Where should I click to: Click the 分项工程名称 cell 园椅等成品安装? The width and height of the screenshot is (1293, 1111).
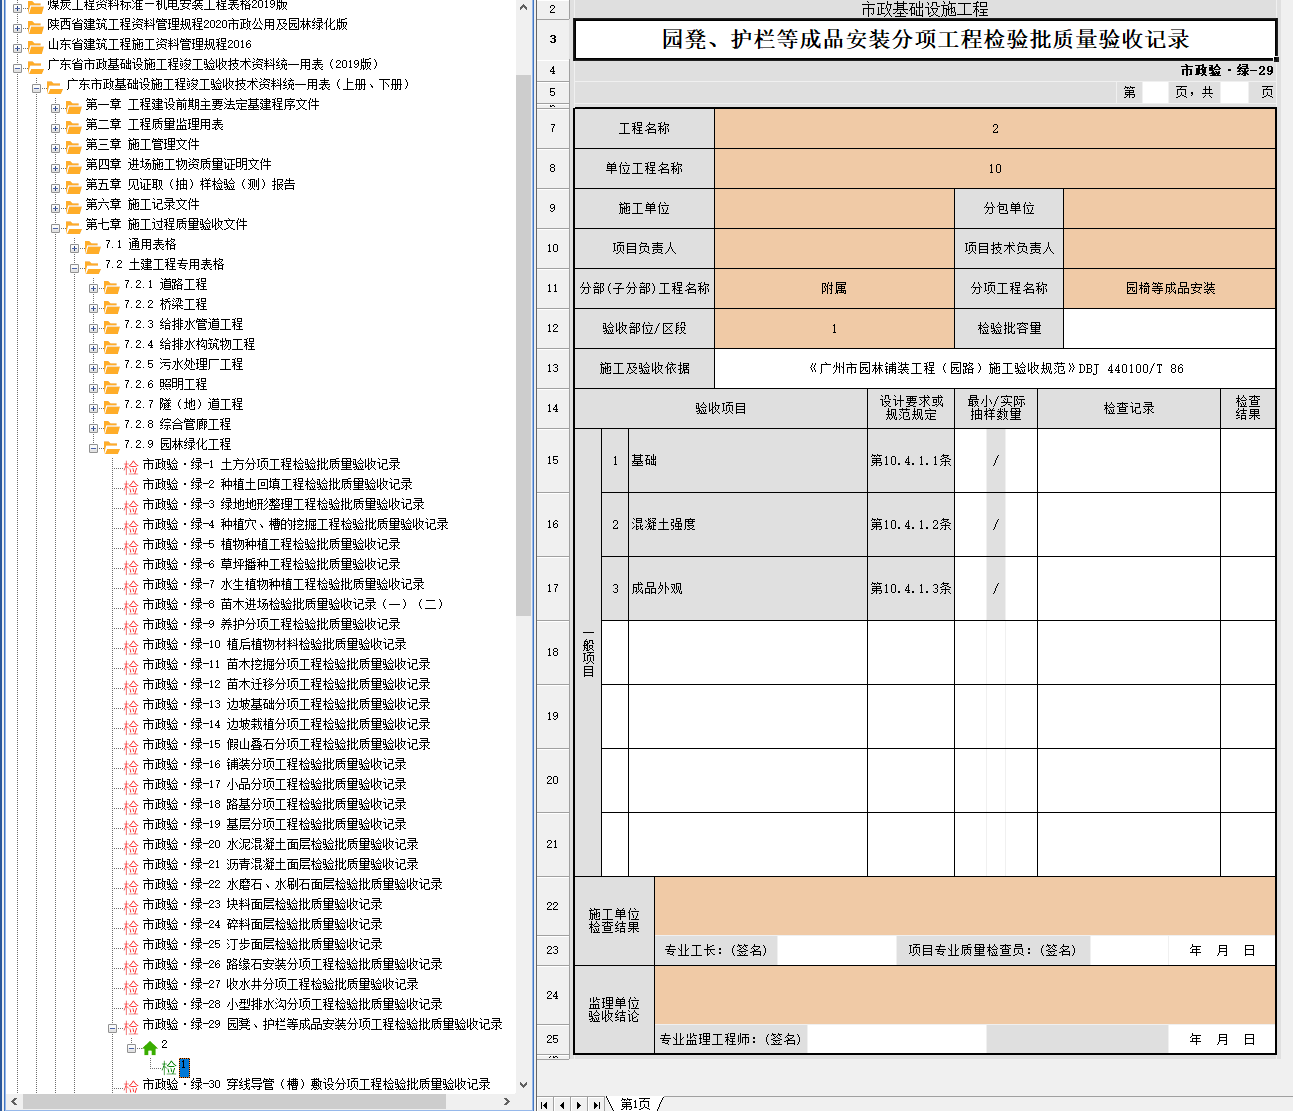click(x=1170, y=288)
